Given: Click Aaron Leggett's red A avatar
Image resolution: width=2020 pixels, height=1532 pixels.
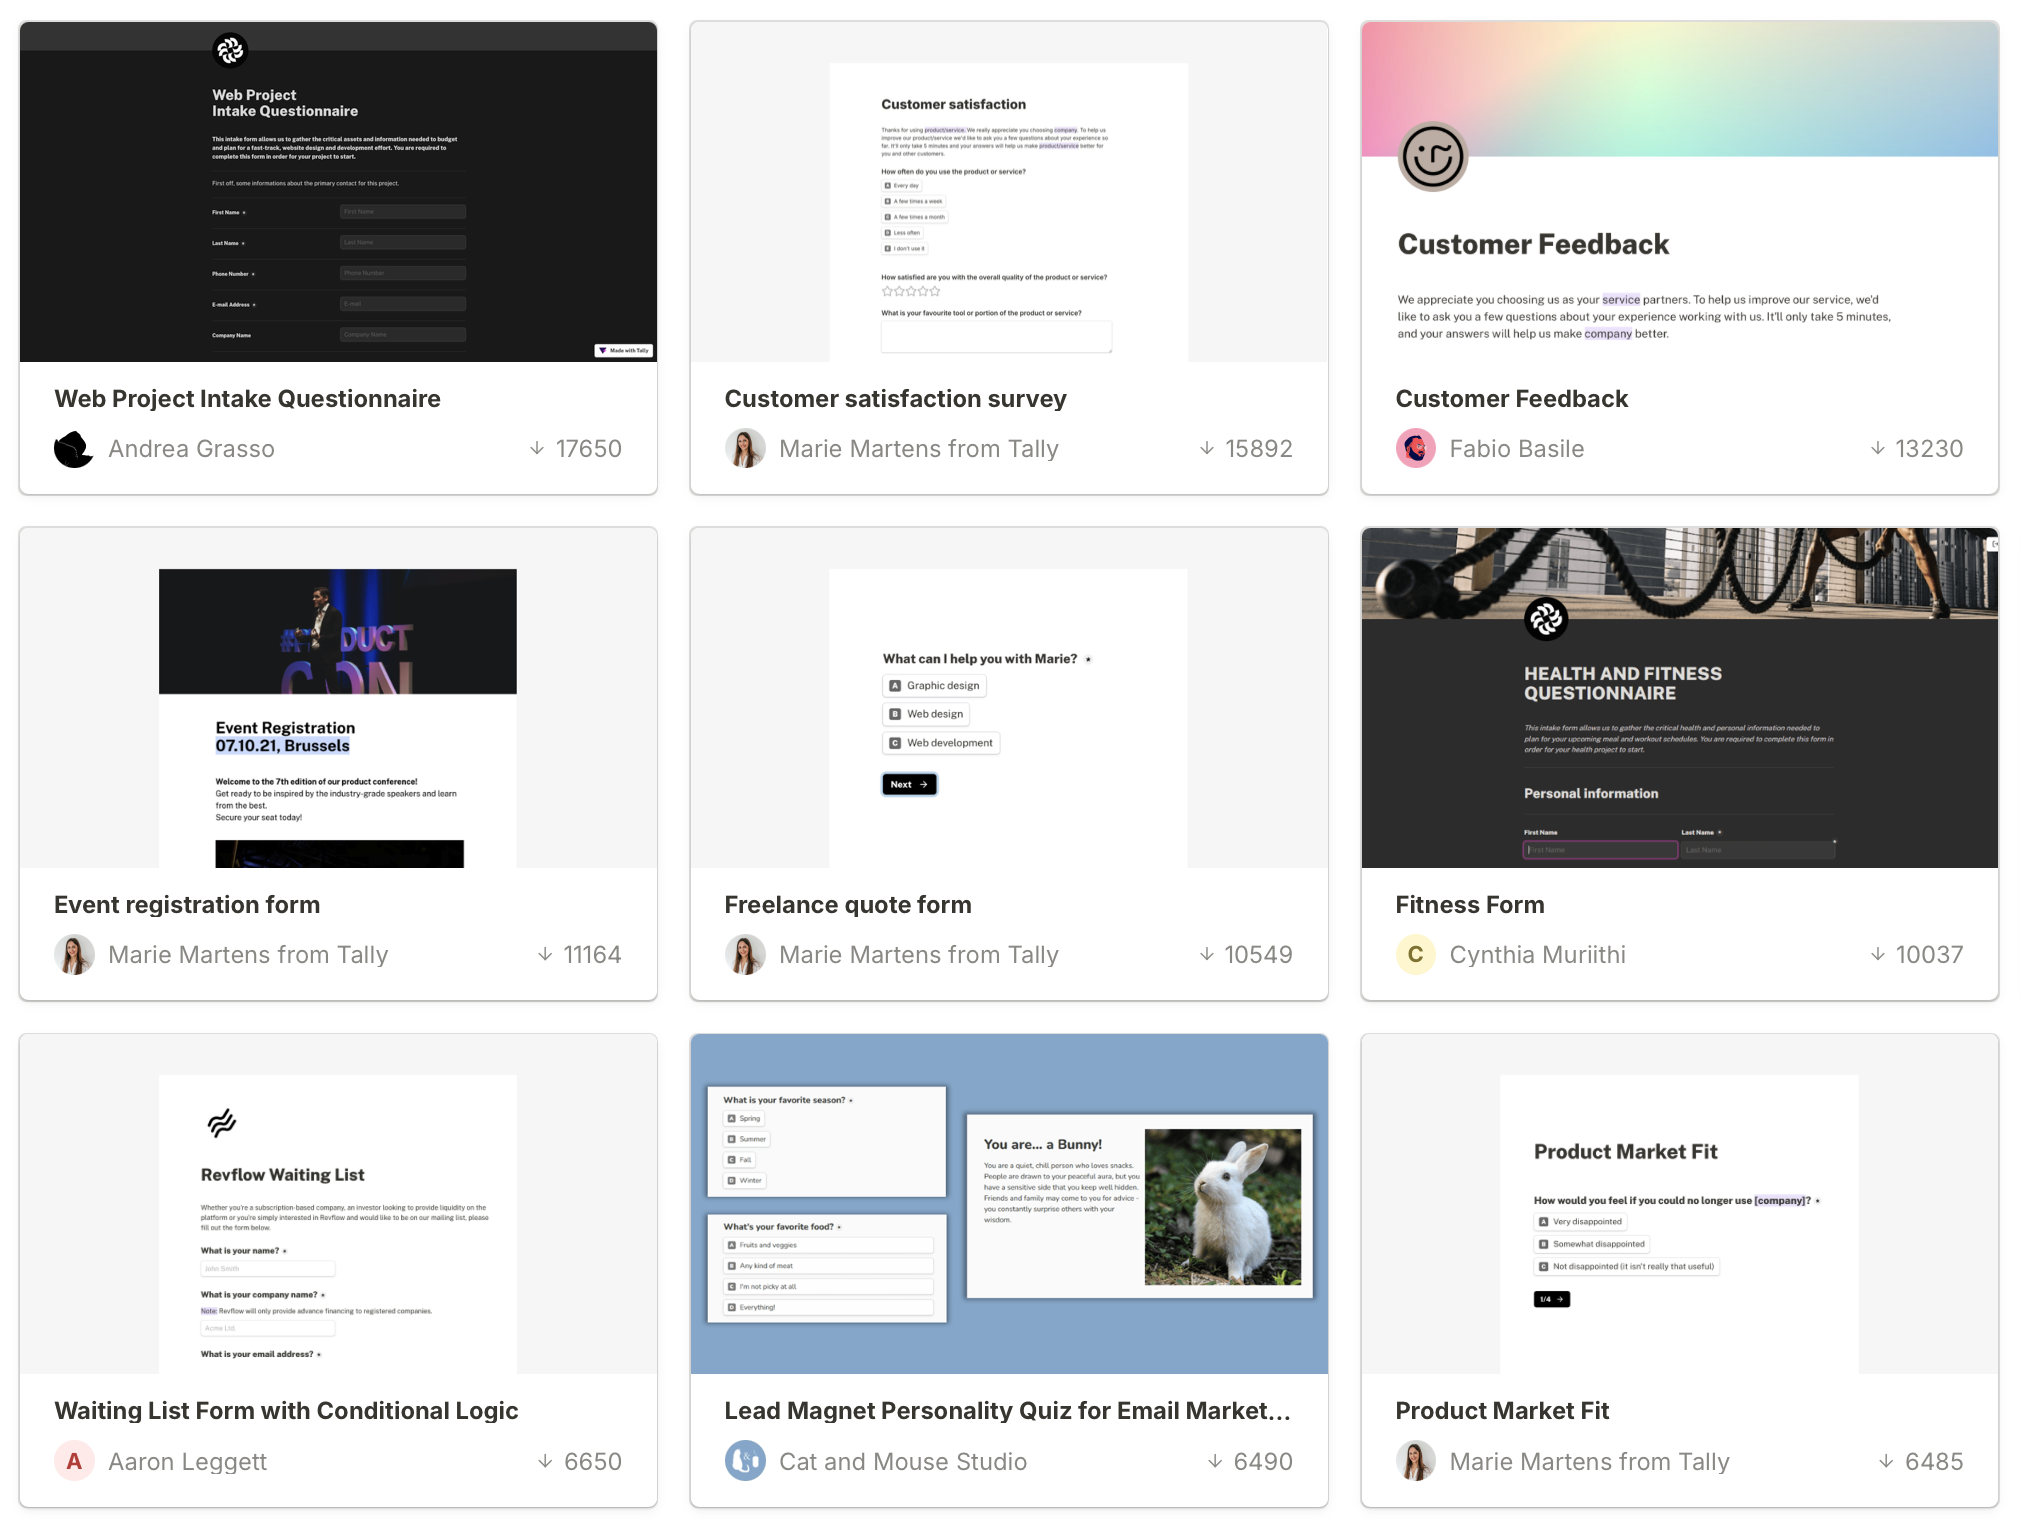Looking at the screenshot, I should pyautogui.click(x=73, y=1462).
